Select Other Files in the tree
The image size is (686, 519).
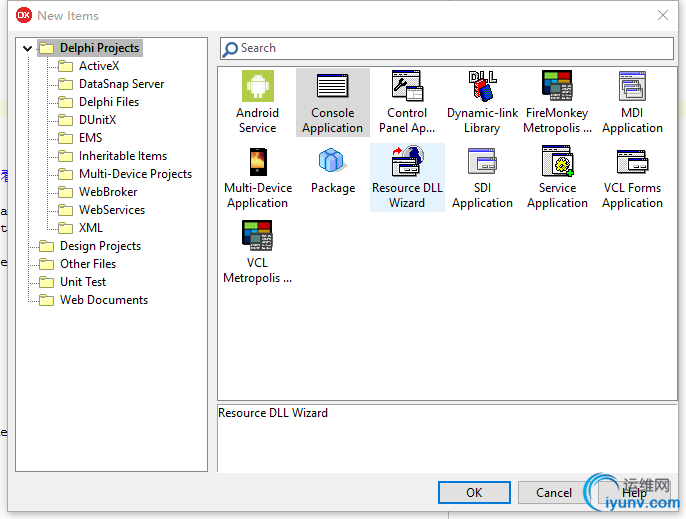88,264
